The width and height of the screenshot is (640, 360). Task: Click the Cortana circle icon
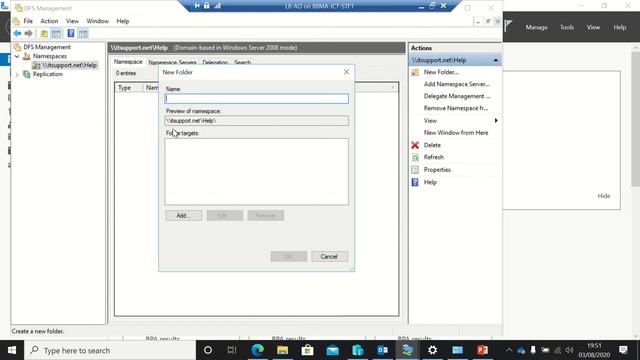coord(208,350)
